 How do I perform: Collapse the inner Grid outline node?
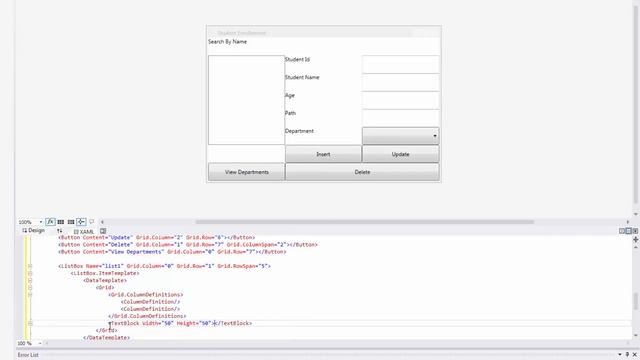[30, 288]
